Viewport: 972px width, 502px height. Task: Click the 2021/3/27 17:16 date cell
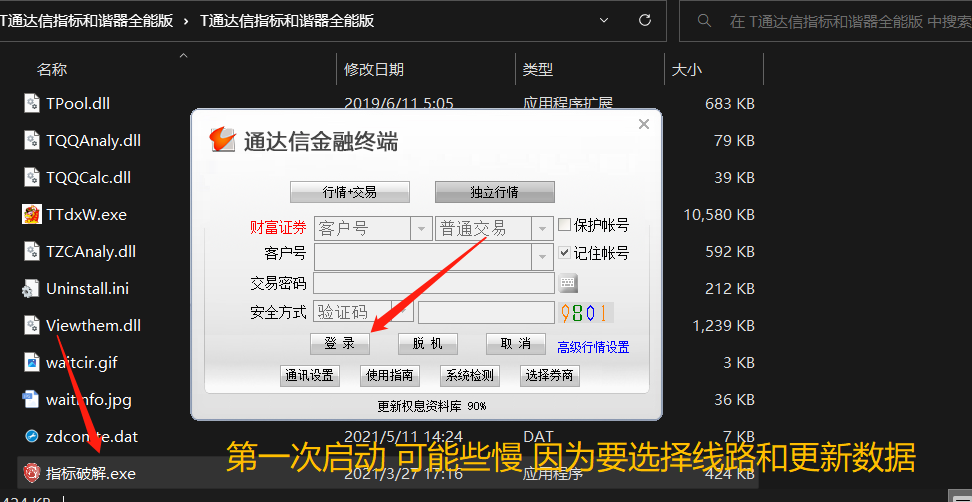coord(403,474)
